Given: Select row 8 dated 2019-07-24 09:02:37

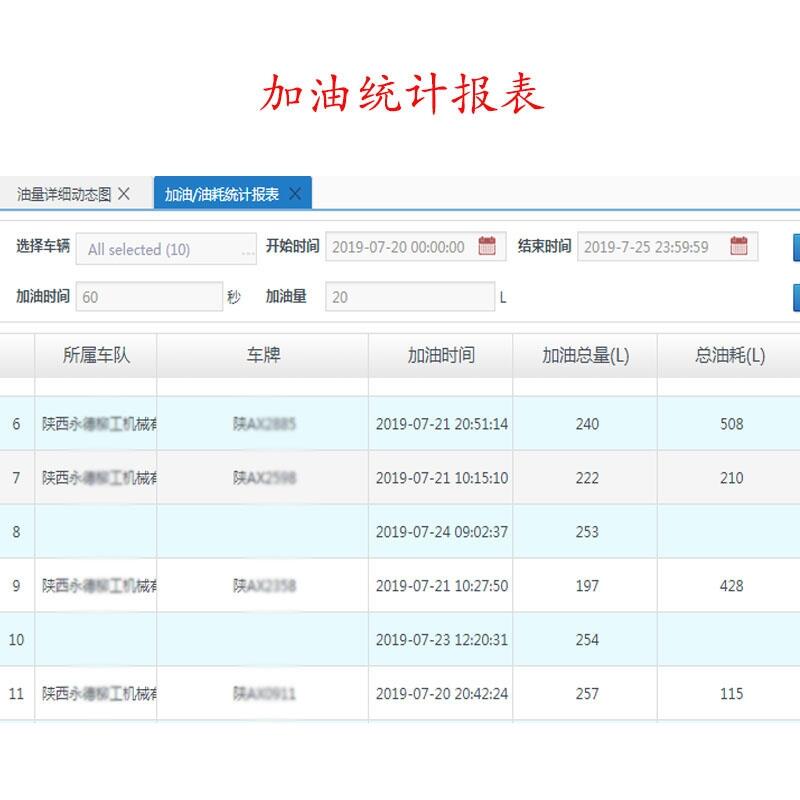Looking at the screenshot, I should tap(441, 532).
